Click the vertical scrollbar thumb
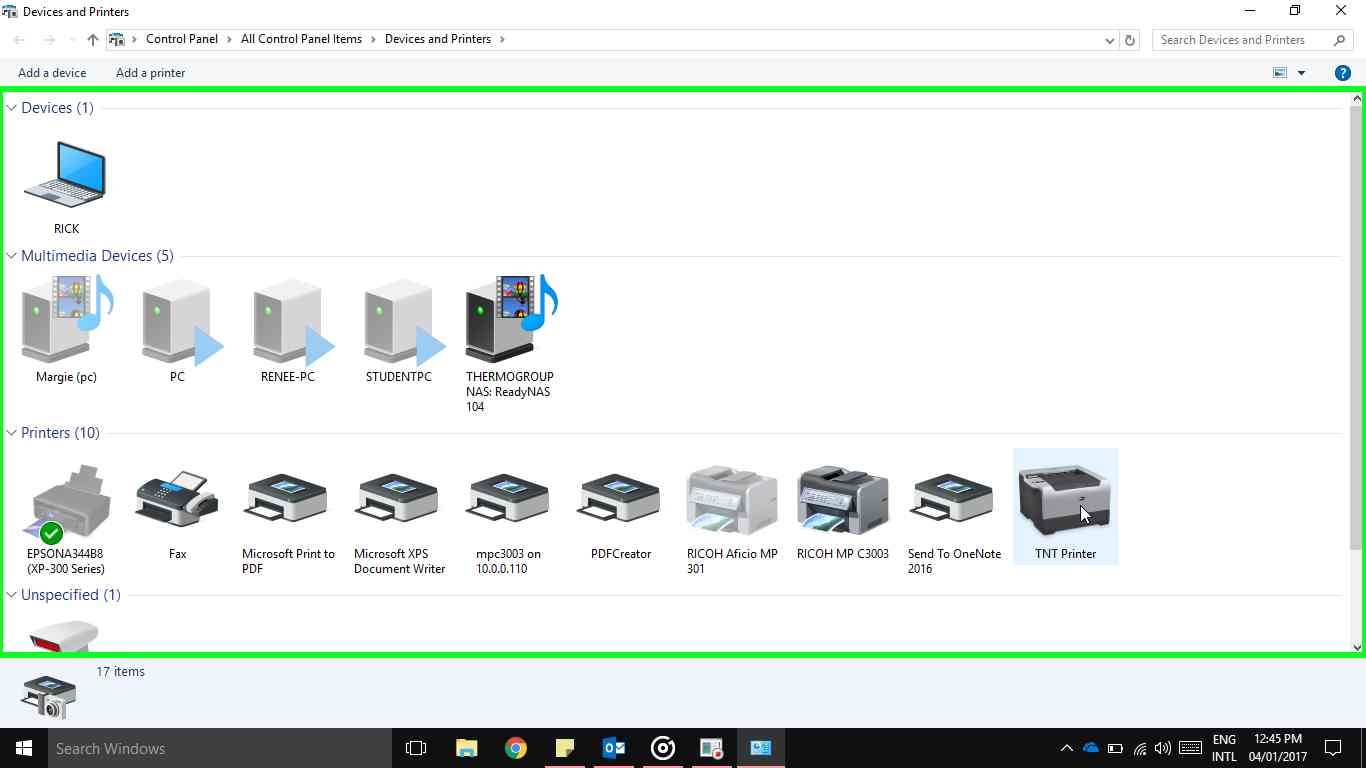 click(x=1357, y=327)
